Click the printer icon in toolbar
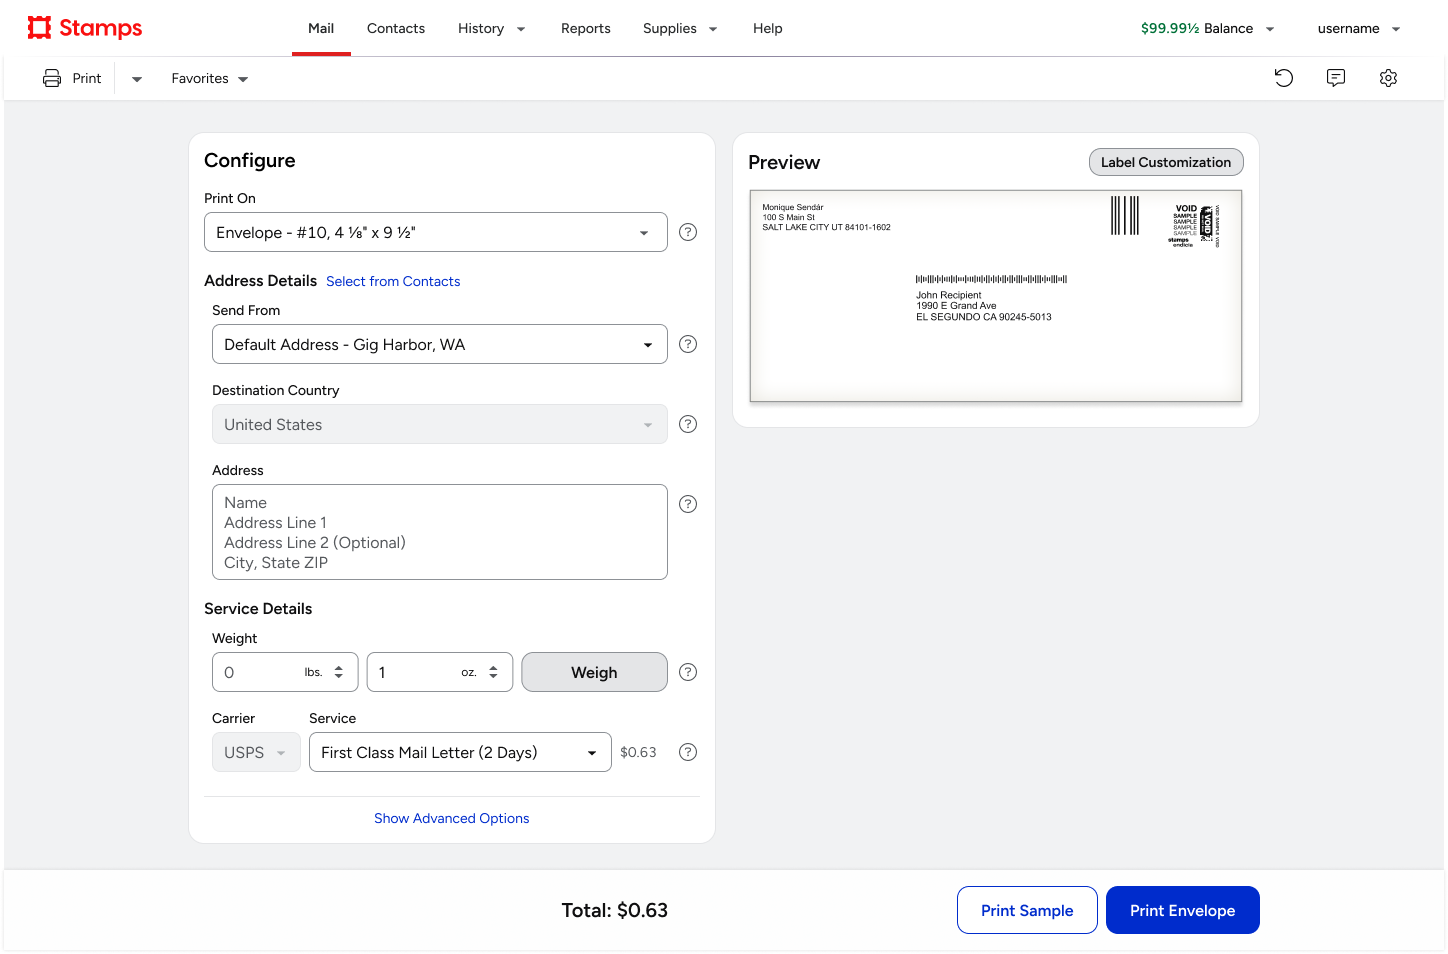The image size is (1448, 954). [52, 78]
